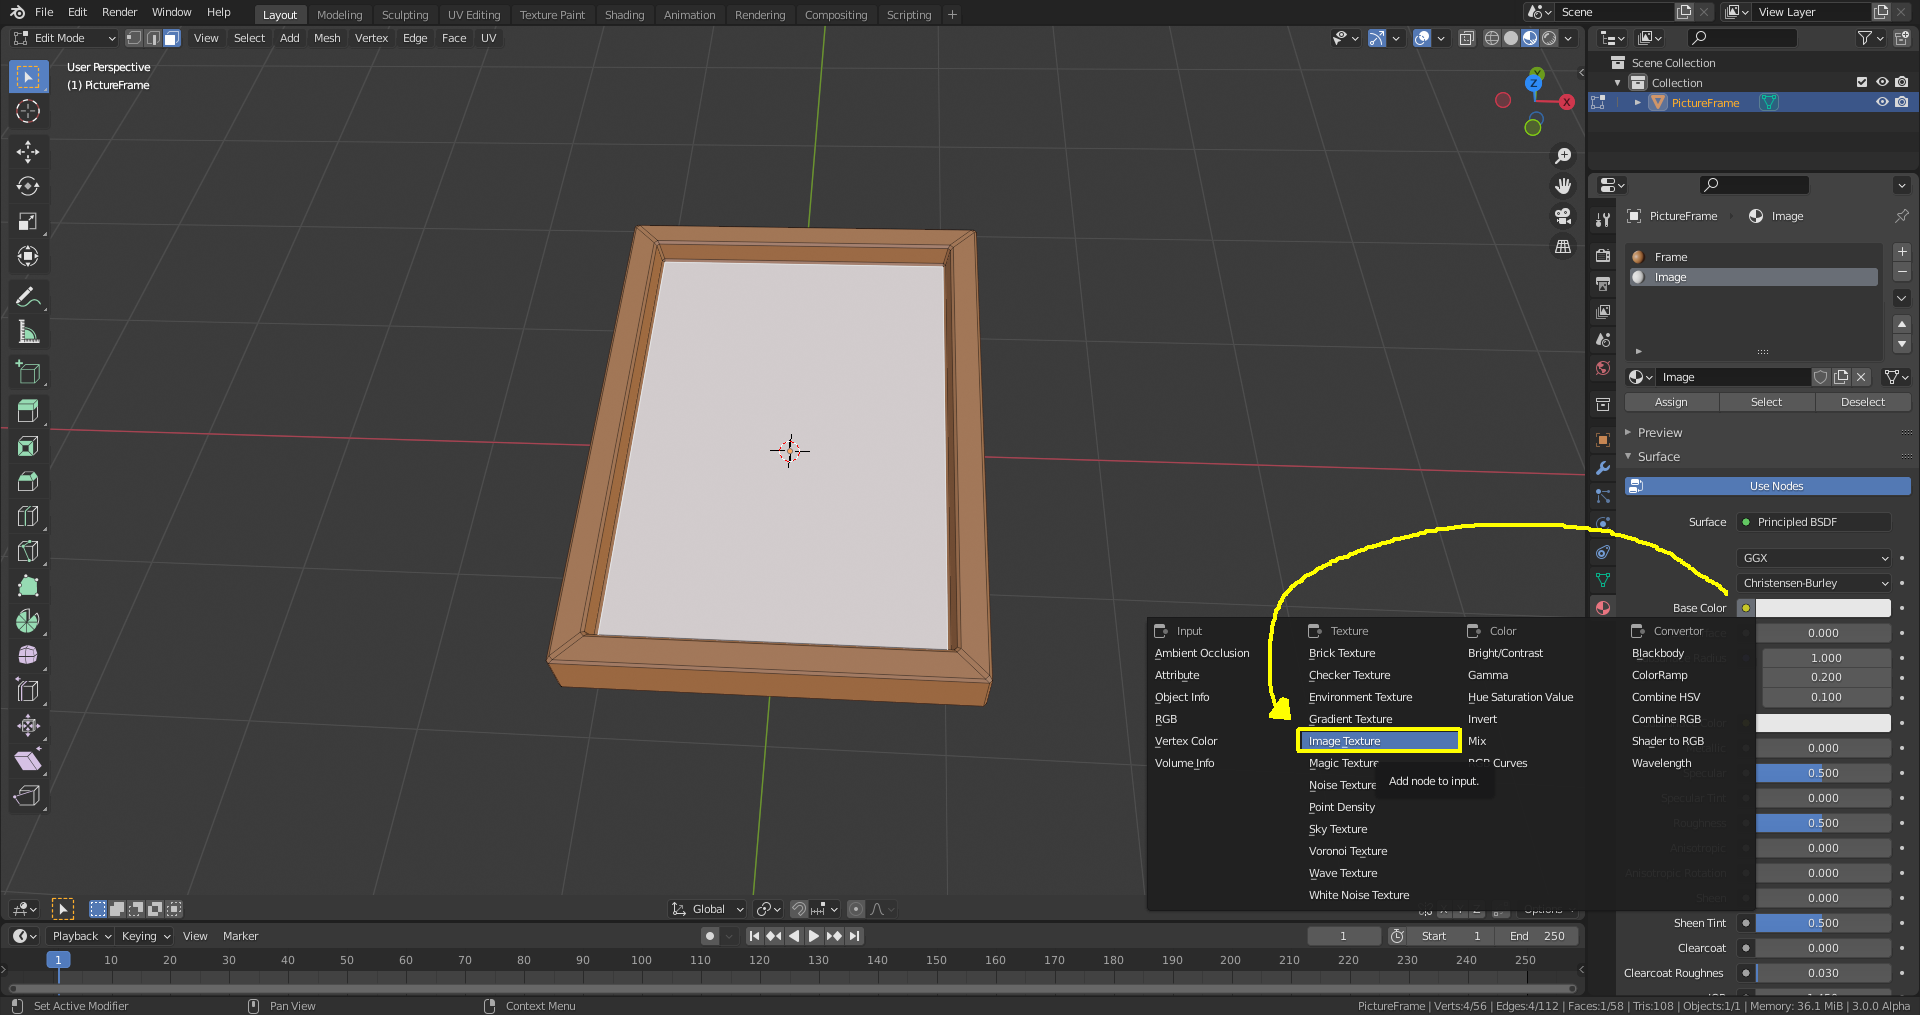Collapse the Surface panel section
Screen dimensions: 1920x1015
click(x=1655, y=456)
